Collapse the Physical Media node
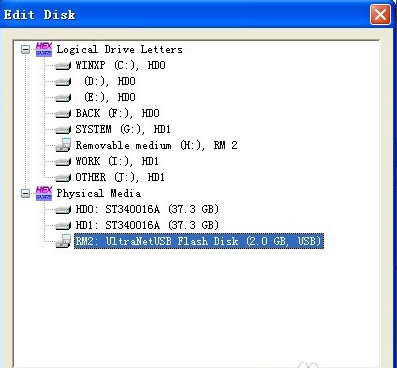The width and height of the screenshot is (397, 368). click(26, 194)
